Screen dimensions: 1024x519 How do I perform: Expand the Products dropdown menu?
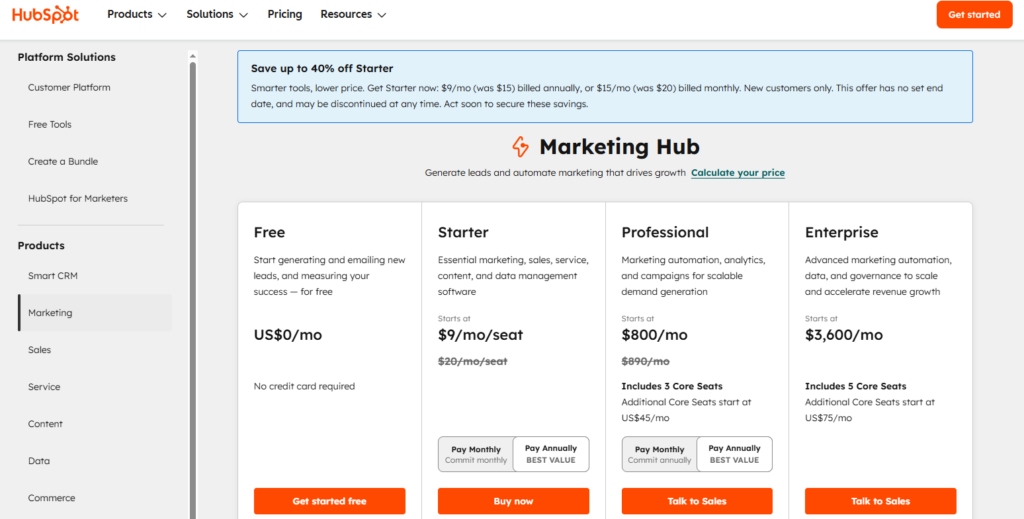pyautogui.click(x=137, y=15)
